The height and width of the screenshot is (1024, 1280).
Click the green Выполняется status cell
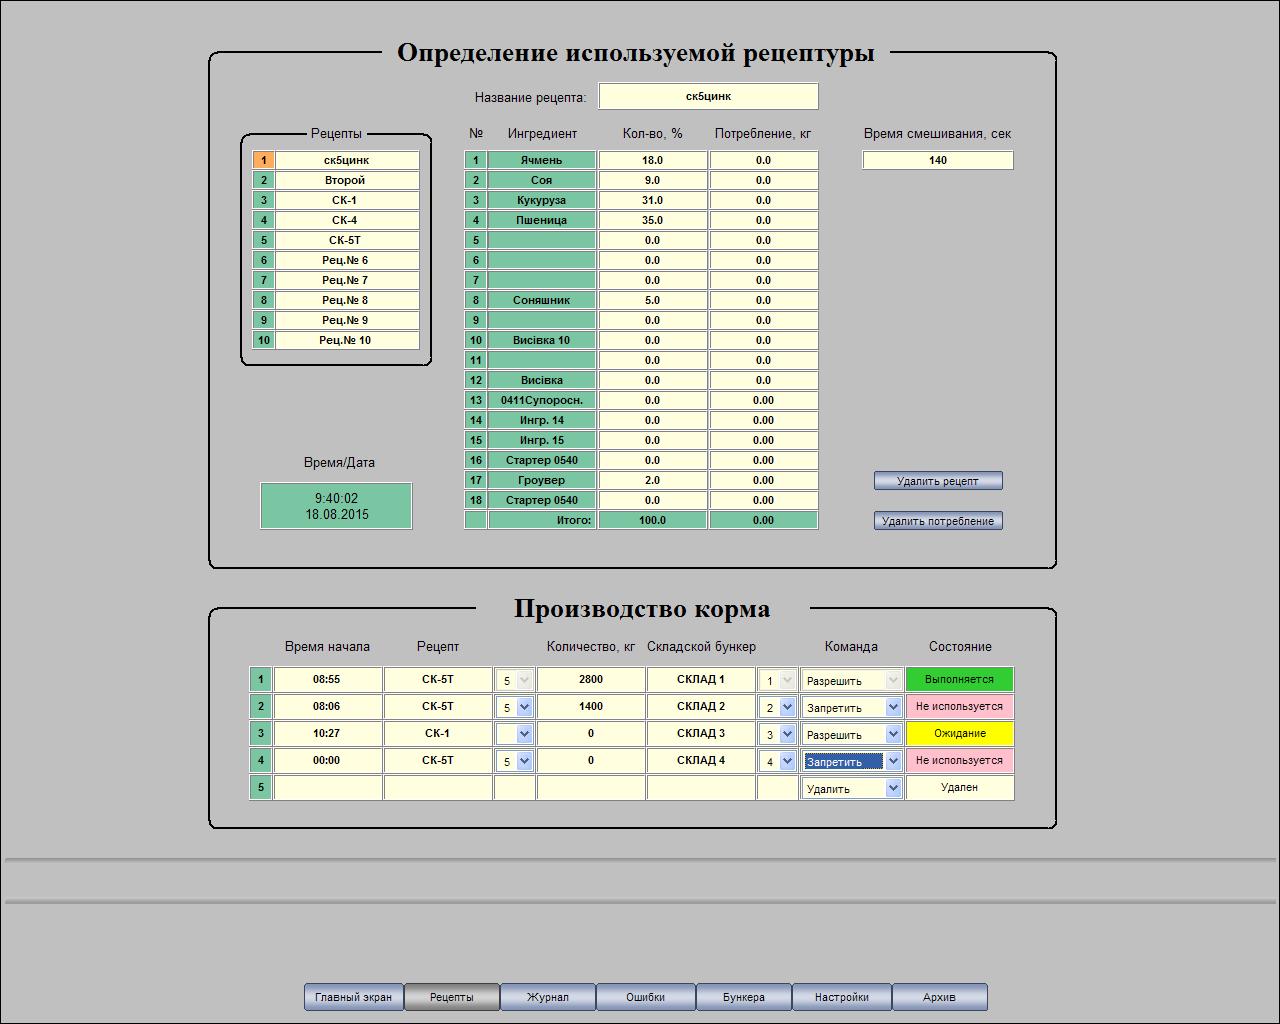click(x=959, y=680)
